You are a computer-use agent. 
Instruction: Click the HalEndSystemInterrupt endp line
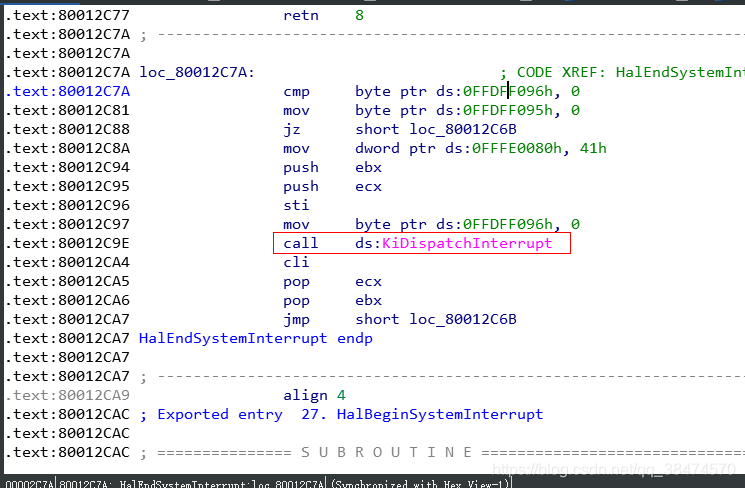pyautogui.click(x=256, y=338)
